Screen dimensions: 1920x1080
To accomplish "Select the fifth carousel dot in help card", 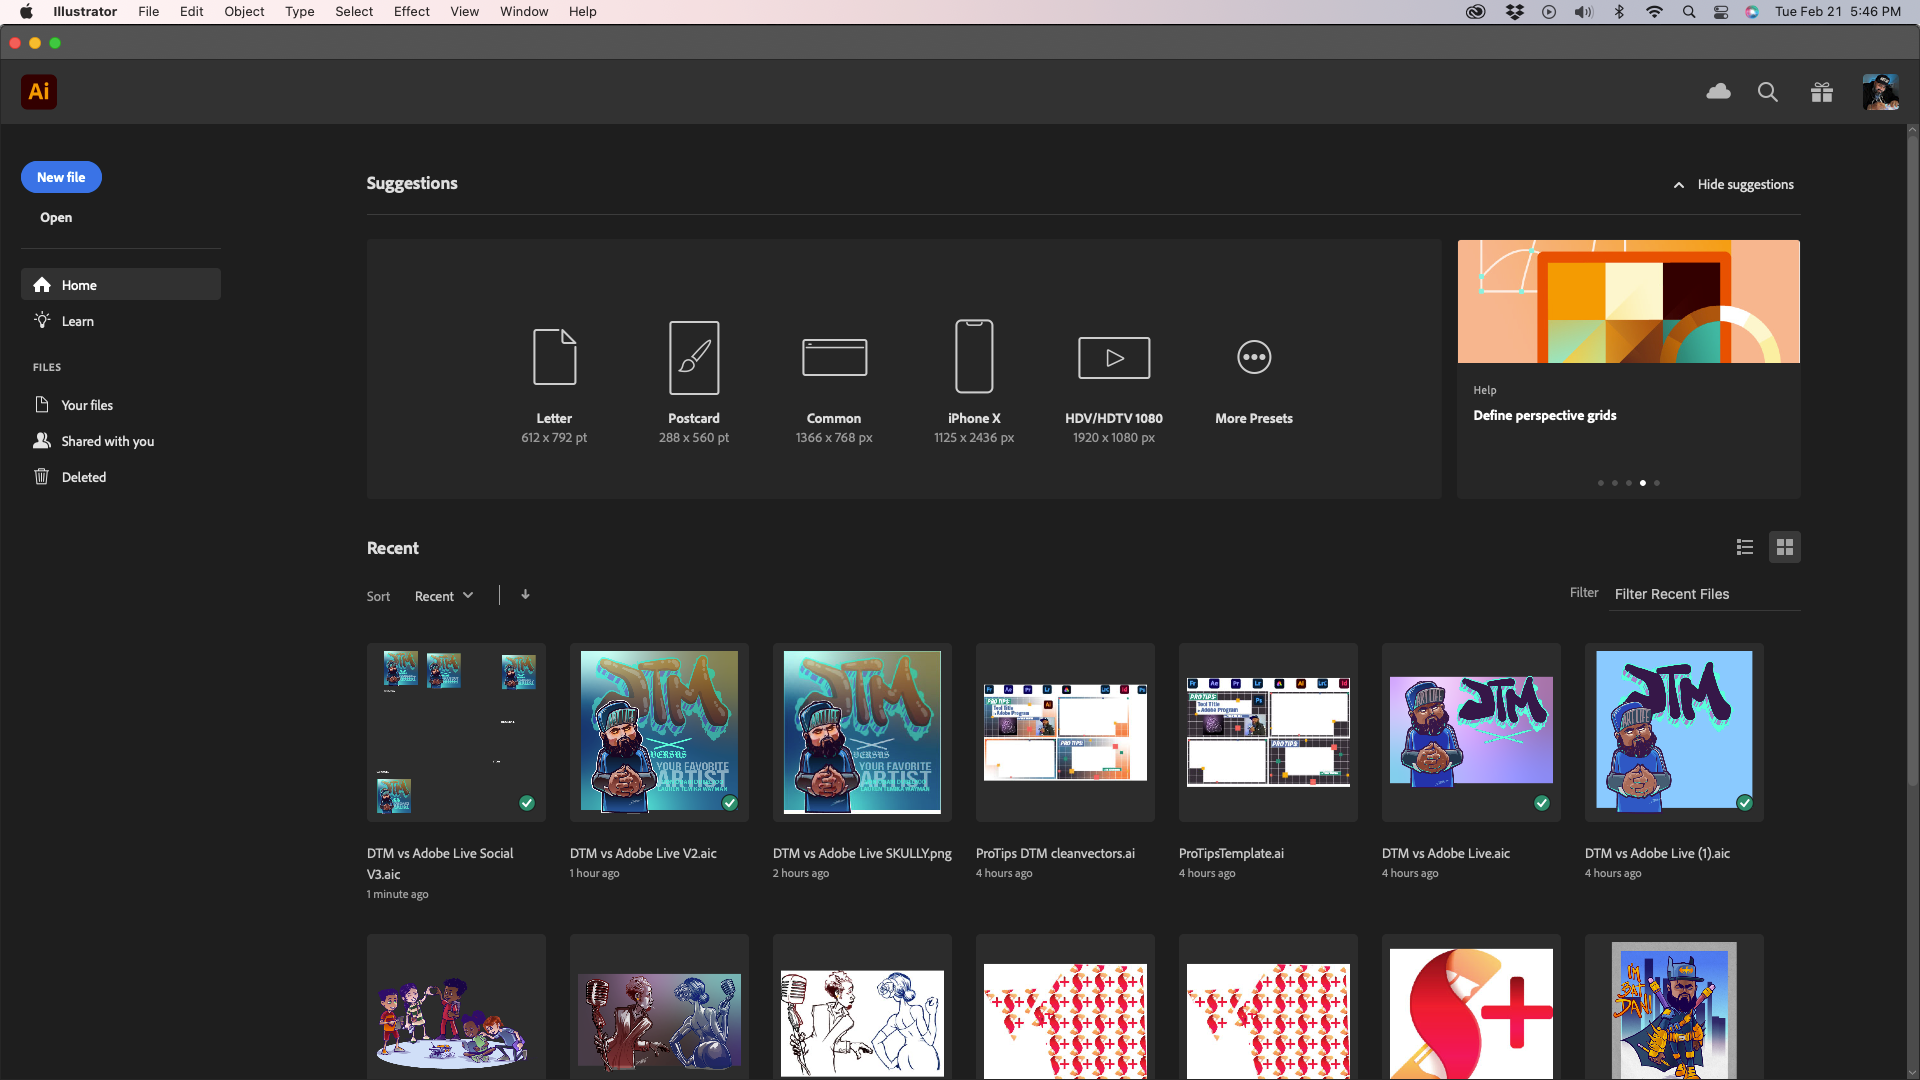I will point(1657,483).
